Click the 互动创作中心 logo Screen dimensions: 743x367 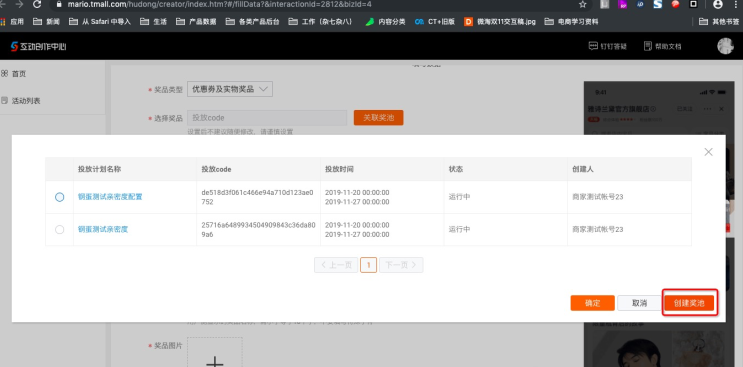click(38, 46)
